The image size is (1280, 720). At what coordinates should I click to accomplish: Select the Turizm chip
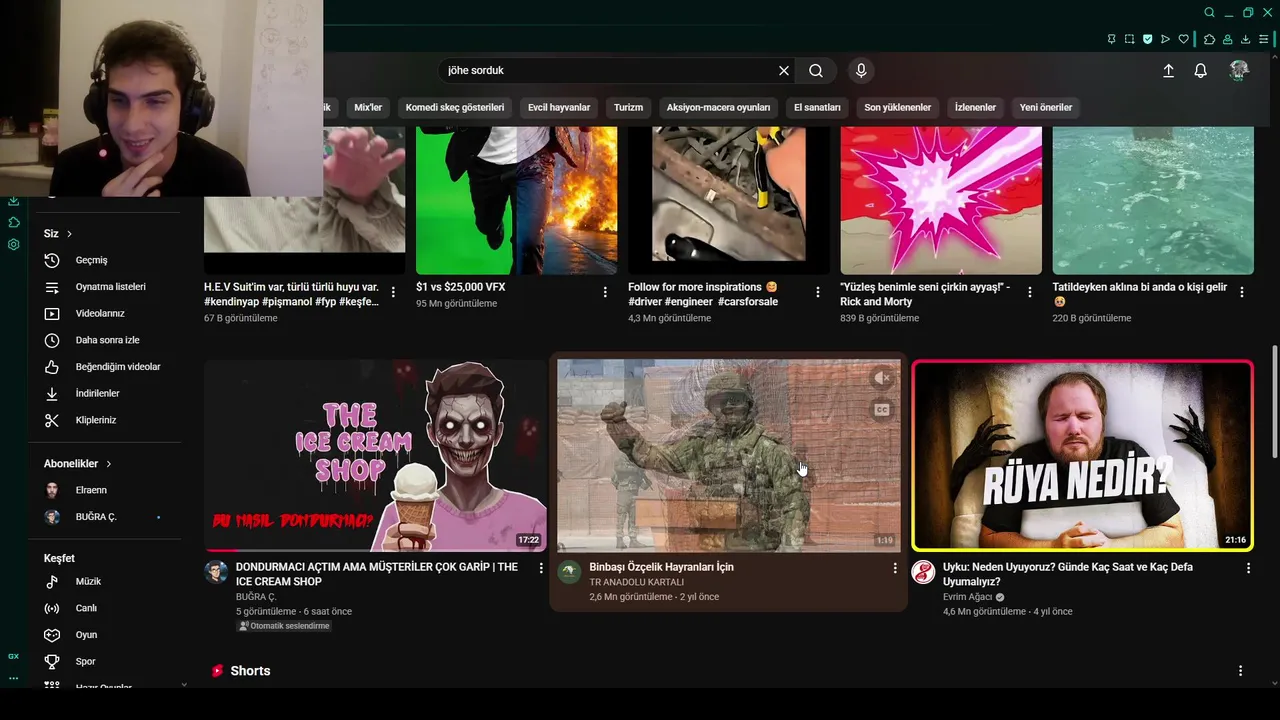pos(628,107)
